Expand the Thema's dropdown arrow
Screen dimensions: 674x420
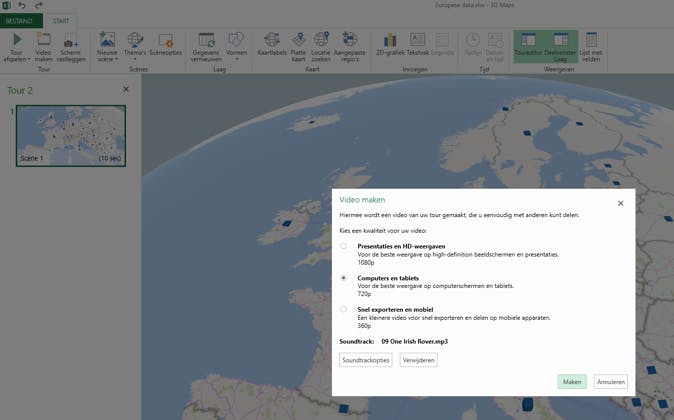(135, 59)
